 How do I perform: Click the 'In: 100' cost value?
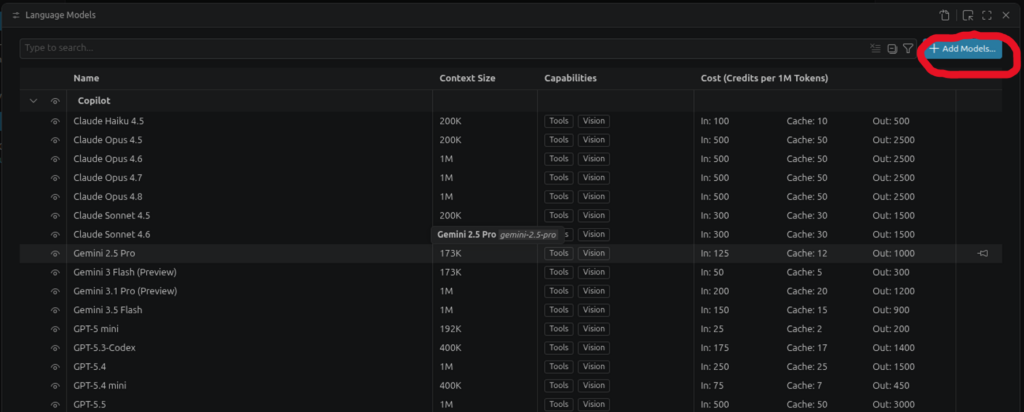tap(715, 121)
